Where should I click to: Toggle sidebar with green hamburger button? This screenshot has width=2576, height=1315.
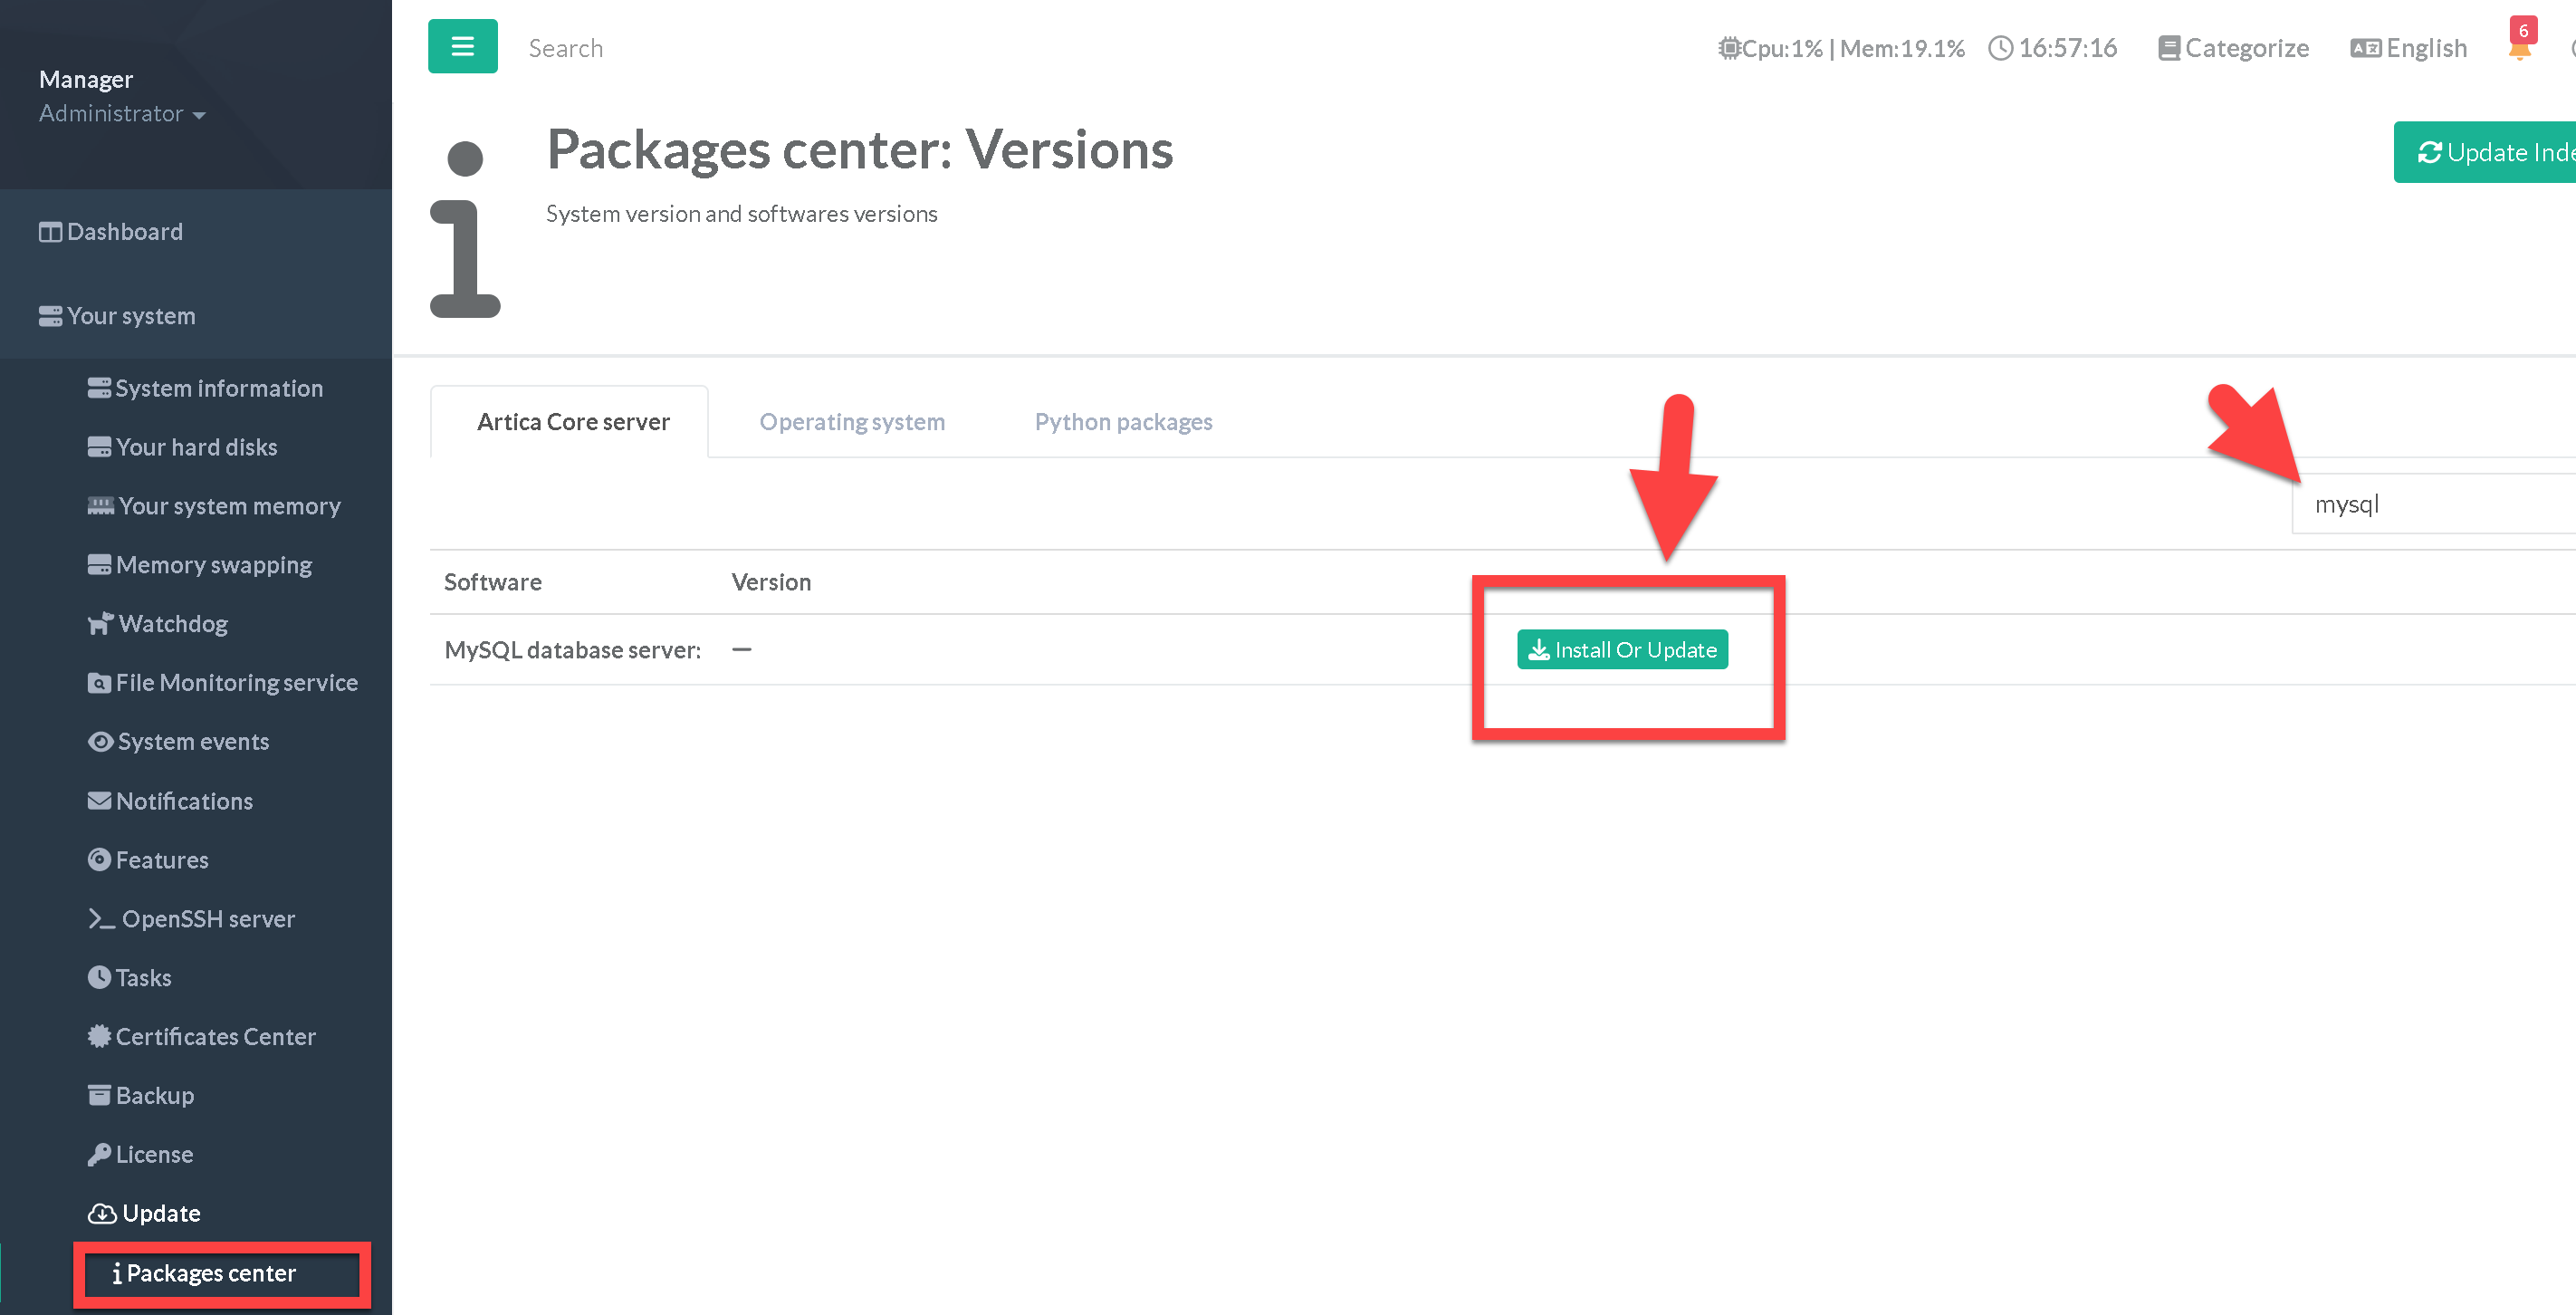(462, 46)
